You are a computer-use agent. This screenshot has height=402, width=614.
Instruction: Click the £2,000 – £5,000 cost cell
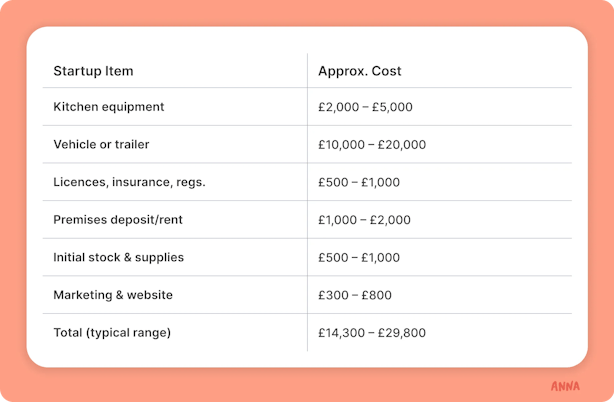coord(365,107)
